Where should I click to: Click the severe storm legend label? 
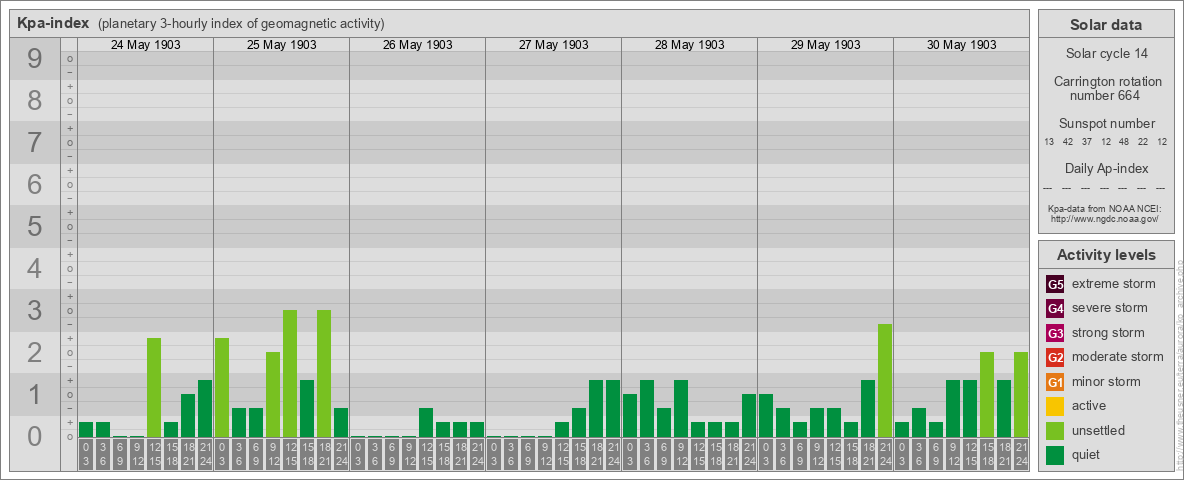click(x=1109, y=308)
